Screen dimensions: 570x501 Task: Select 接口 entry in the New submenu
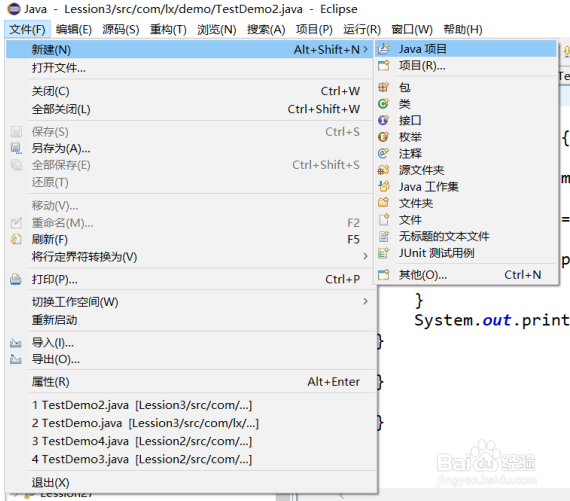(466, 120)
